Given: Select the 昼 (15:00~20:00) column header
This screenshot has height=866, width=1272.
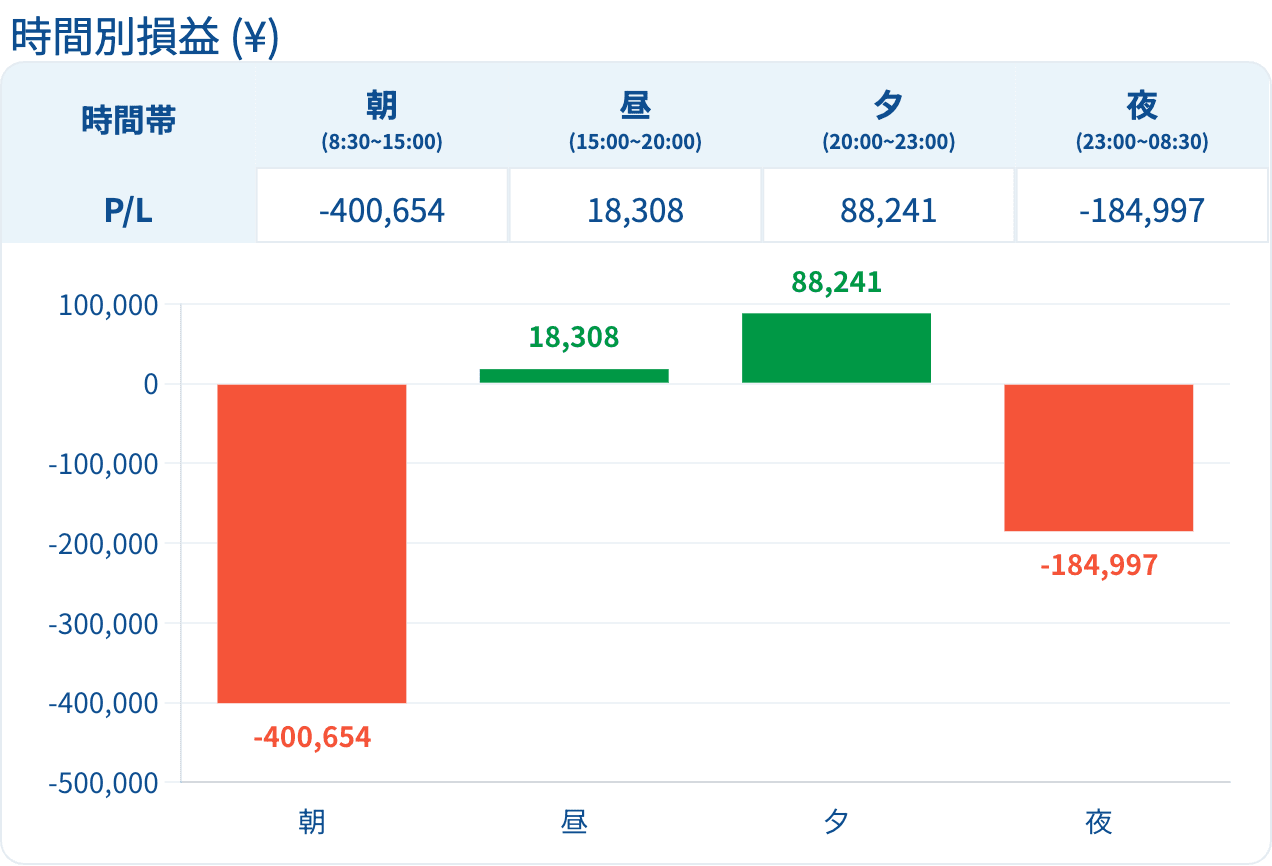Looking at the screenshot, I should 635,121.
